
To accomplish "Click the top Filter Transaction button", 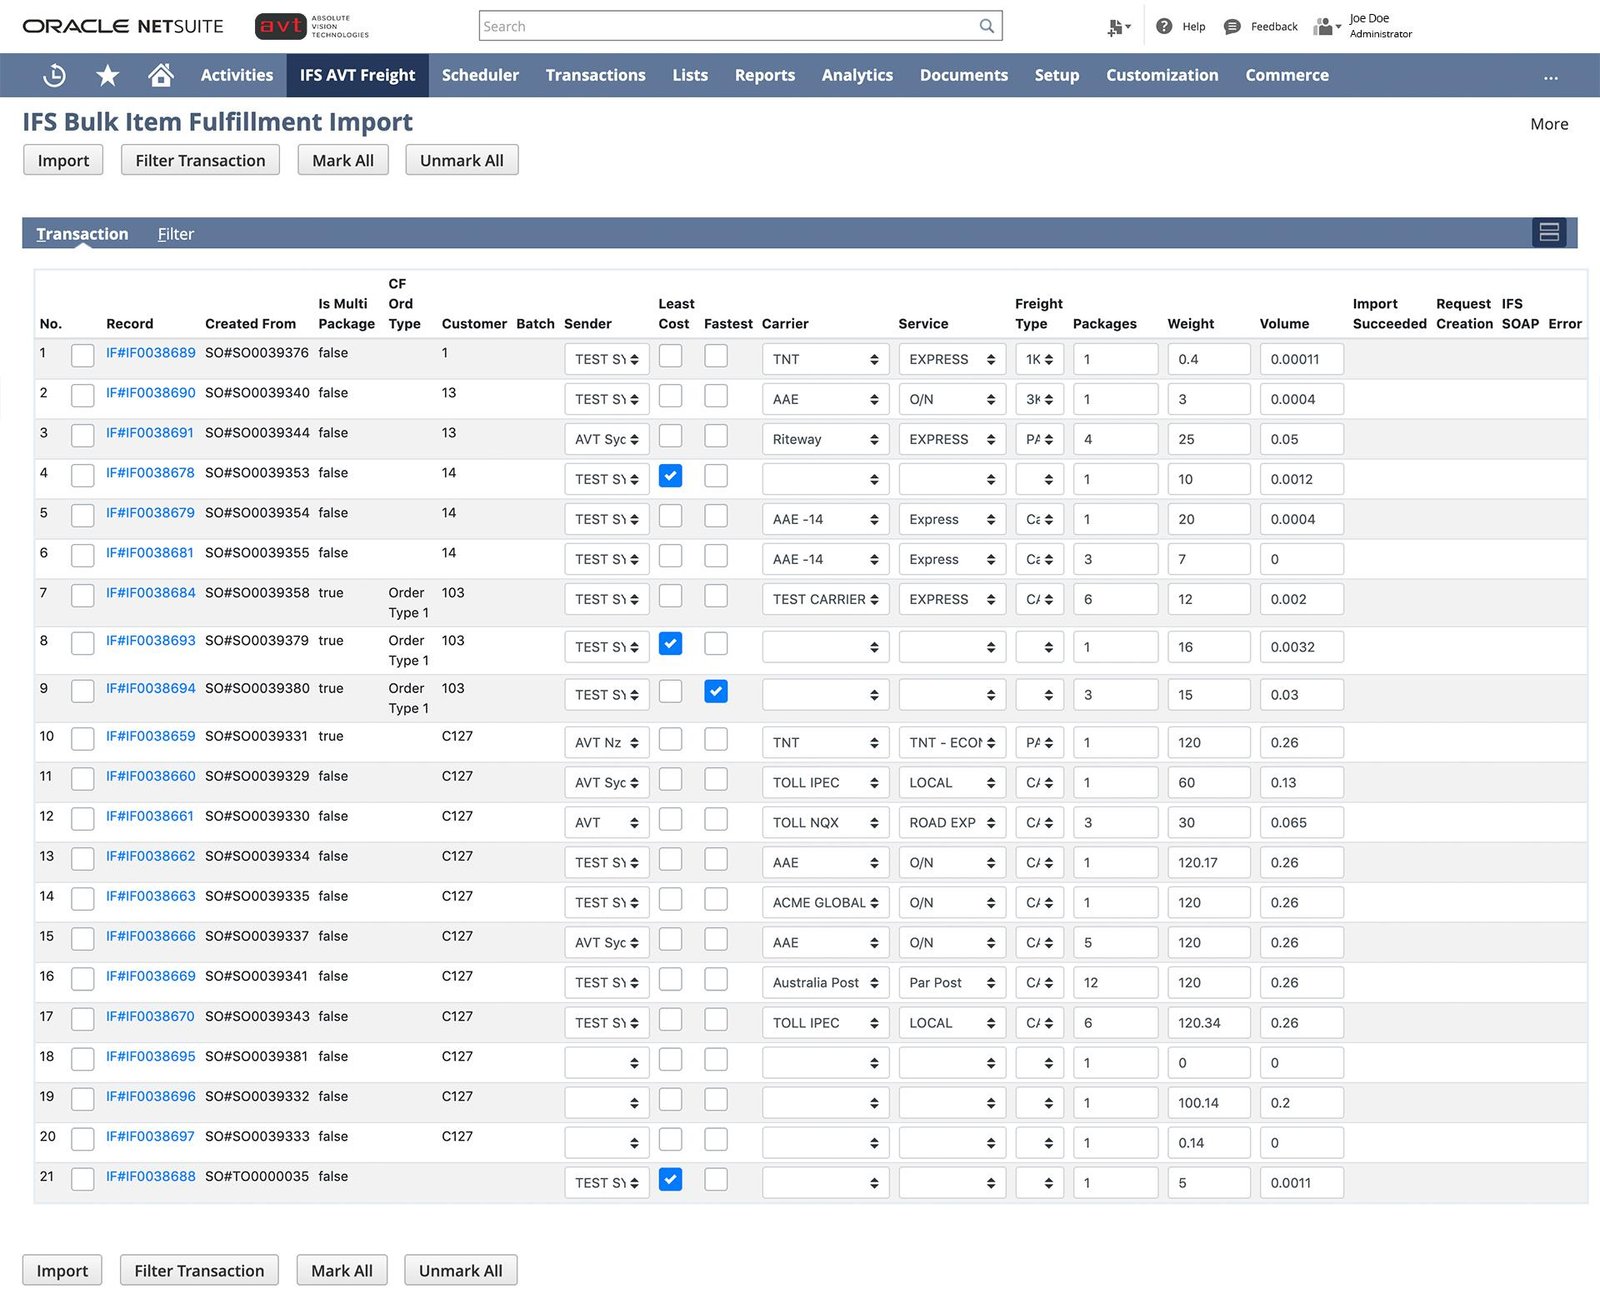I will (x=200, y=160).
